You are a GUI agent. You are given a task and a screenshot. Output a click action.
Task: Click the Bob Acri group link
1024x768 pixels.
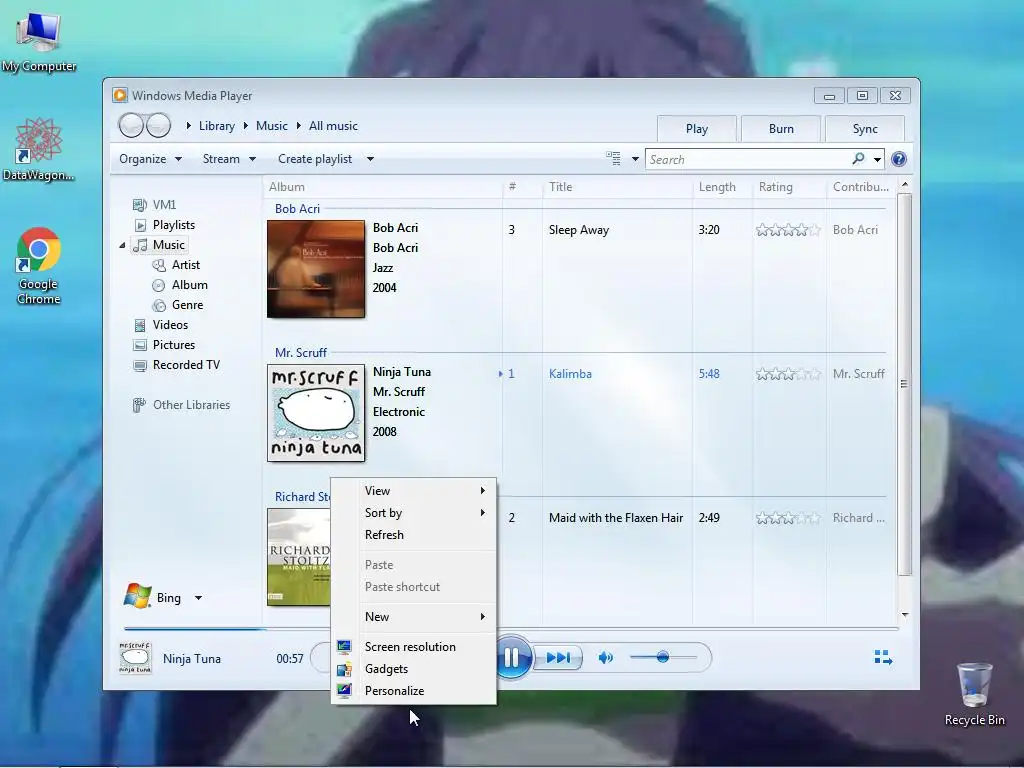tap(297, 209)
